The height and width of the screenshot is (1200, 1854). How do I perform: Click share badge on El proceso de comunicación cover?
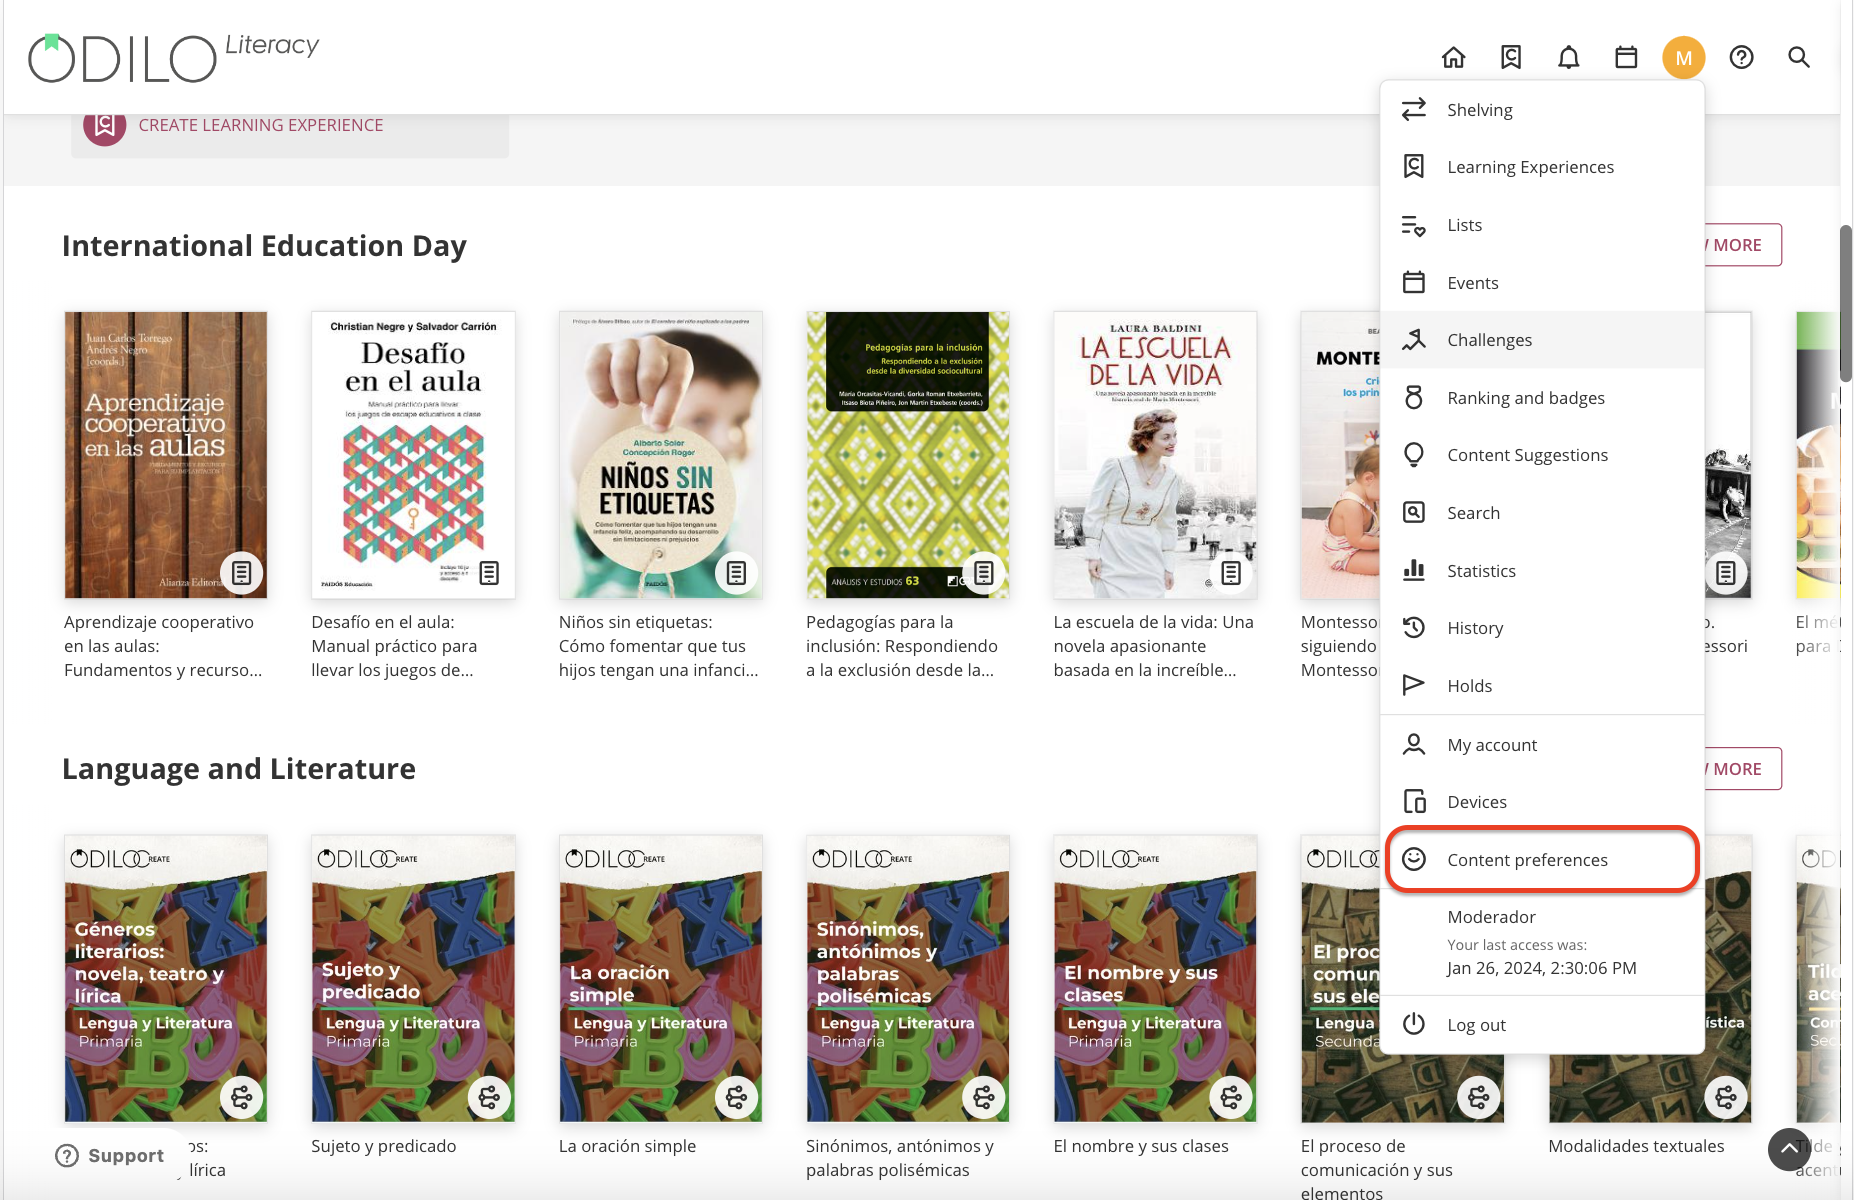(x=1479, y=1097)
